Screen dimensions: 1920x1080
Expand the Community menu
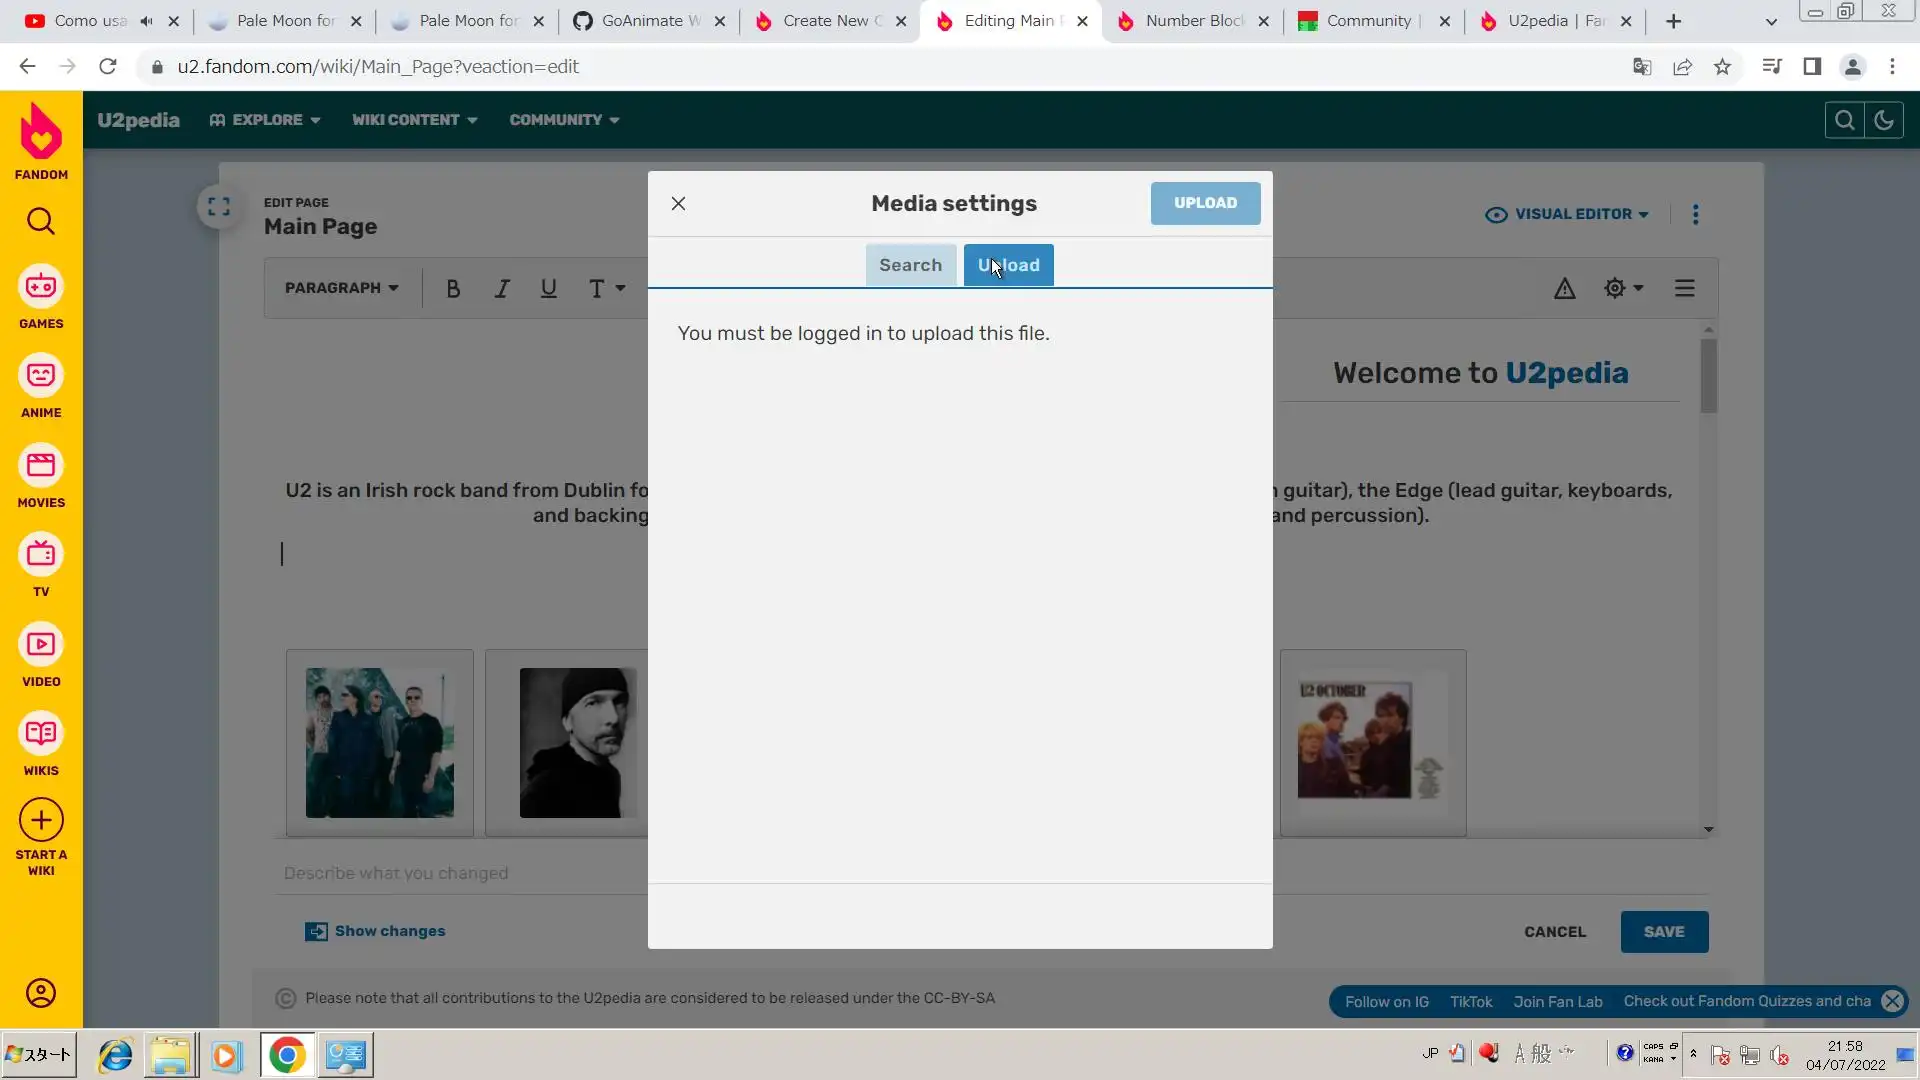564,120
